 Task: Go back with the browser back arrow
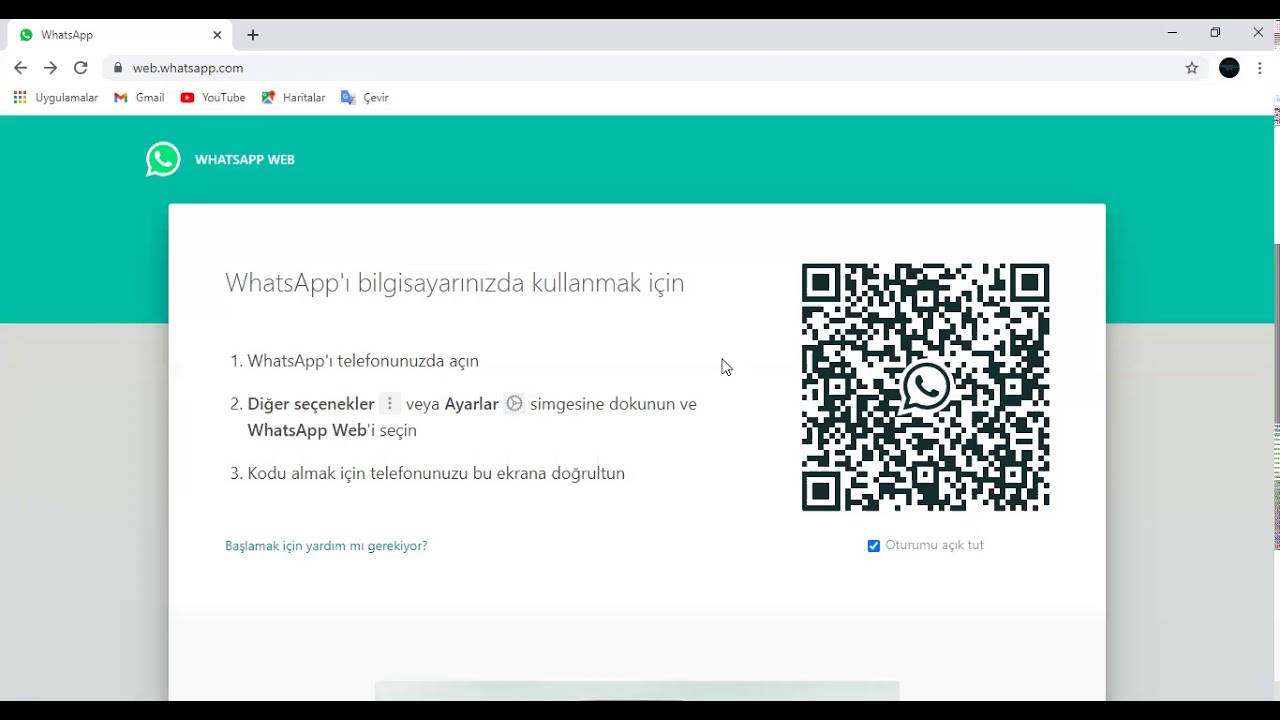point(20,68)
